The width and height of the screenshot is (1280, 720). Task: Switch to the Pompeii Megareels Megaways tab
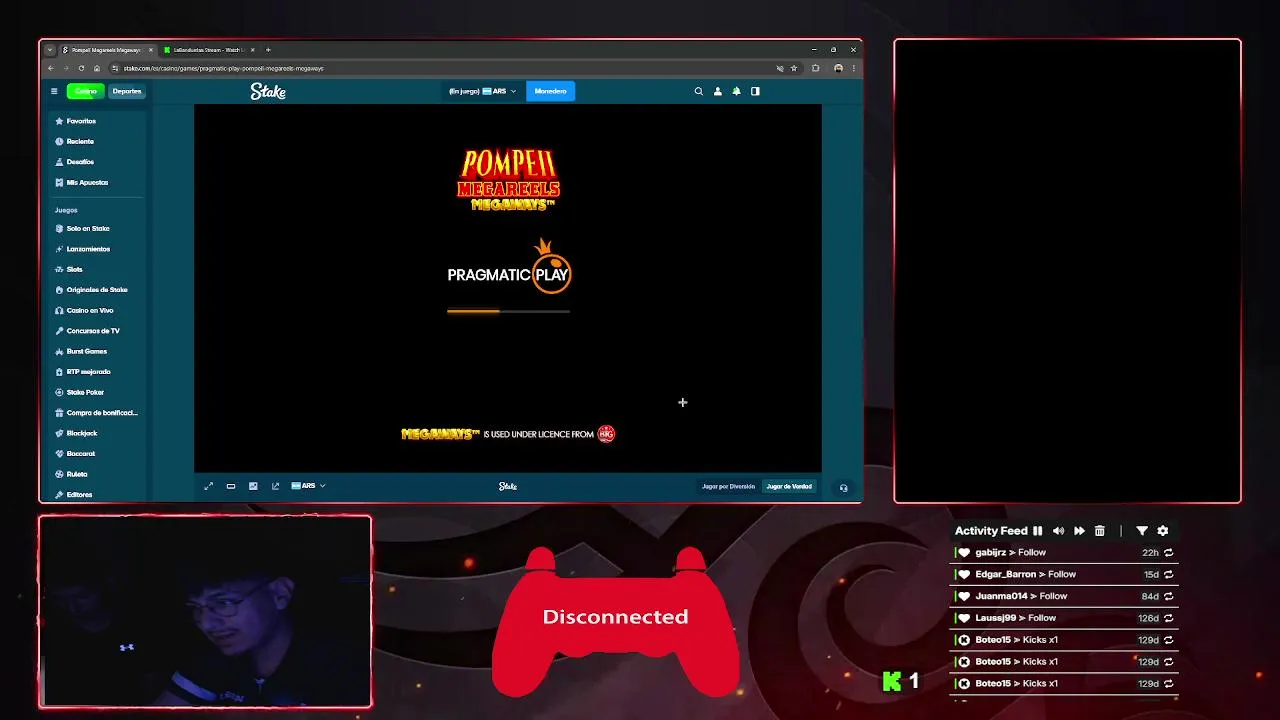click(x=105, y=50)
